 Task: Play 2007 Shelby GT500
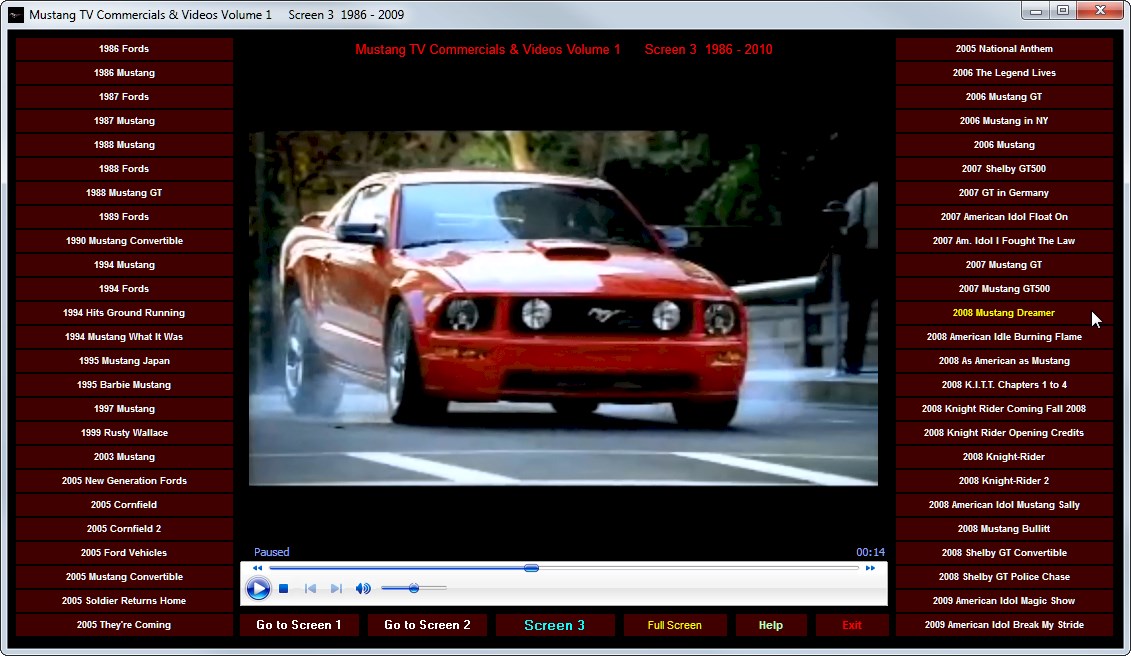pyautogui.click(x=1004, y=169)
